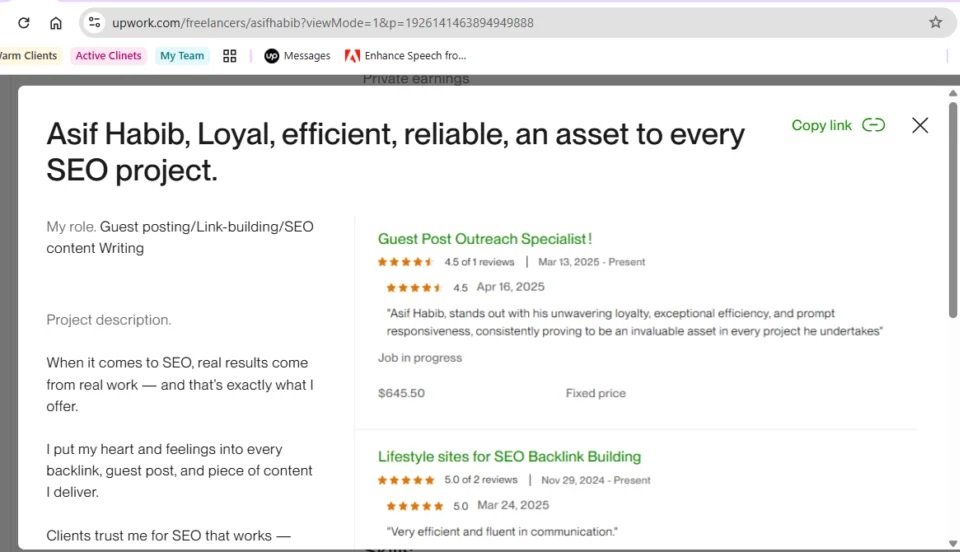Focus the upwork.com address bar URL
Image resolution: width=960 pixels, height=552 pixels.
click(323, 23)
